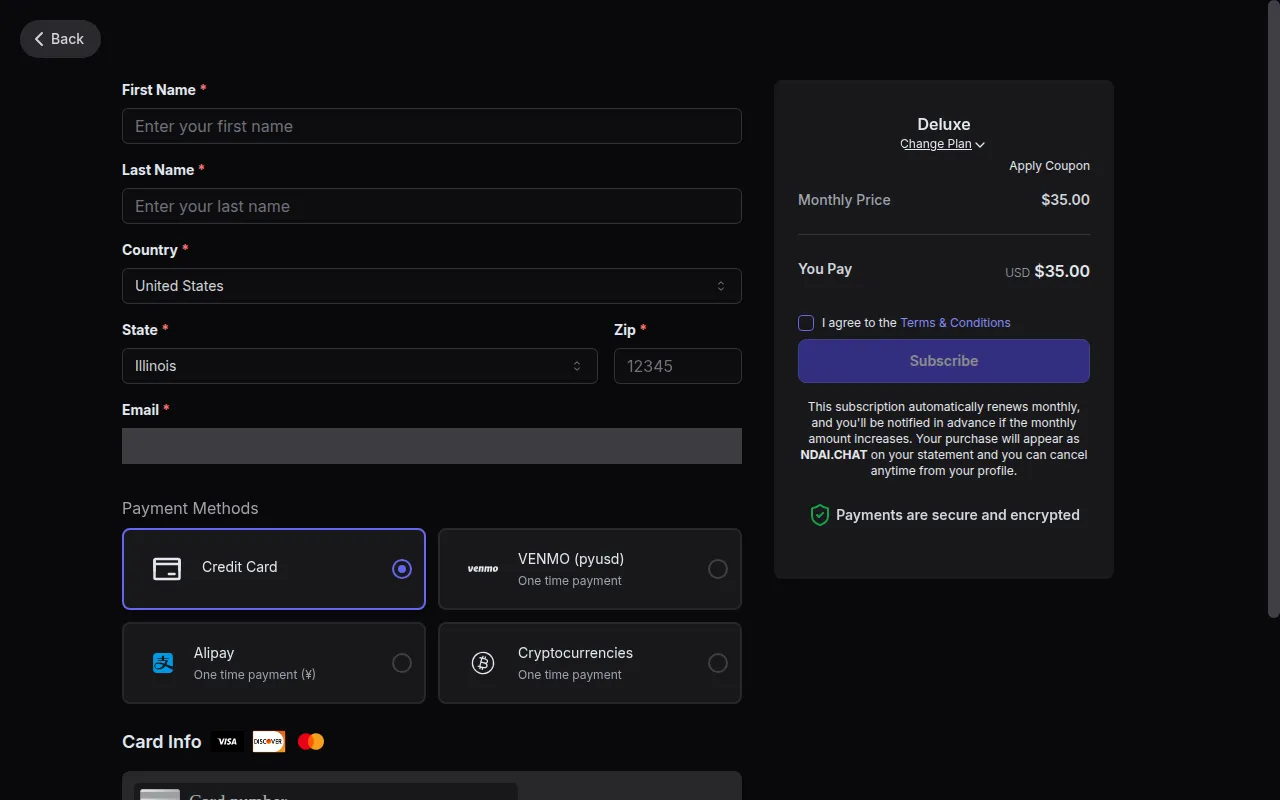Open the Terms & Conditions link

tap(955, 323)
